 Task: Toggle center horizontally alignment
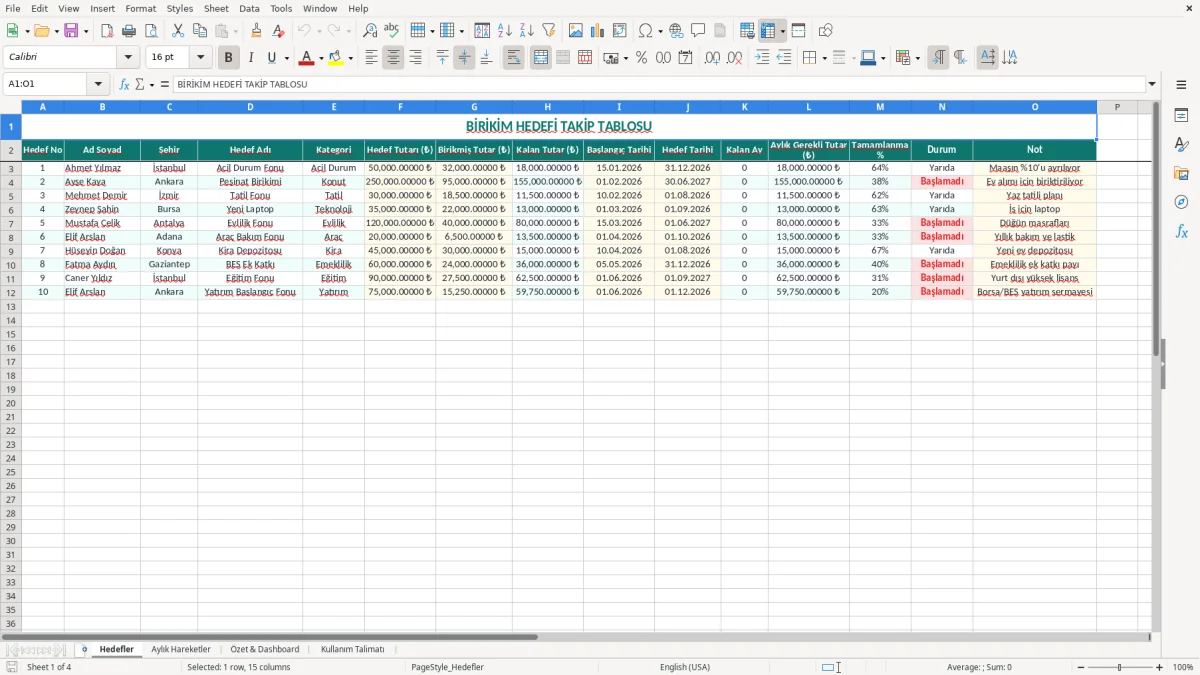pyautogui.click(x=393, y=58)
